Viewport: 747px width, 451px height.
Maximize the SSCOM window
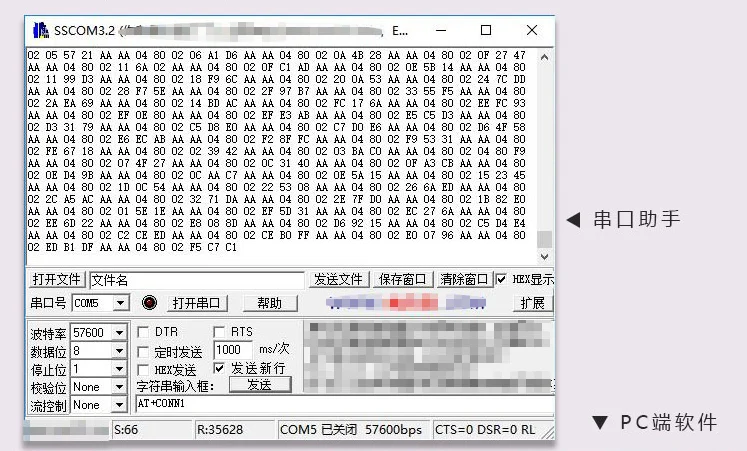pos(485,30)
